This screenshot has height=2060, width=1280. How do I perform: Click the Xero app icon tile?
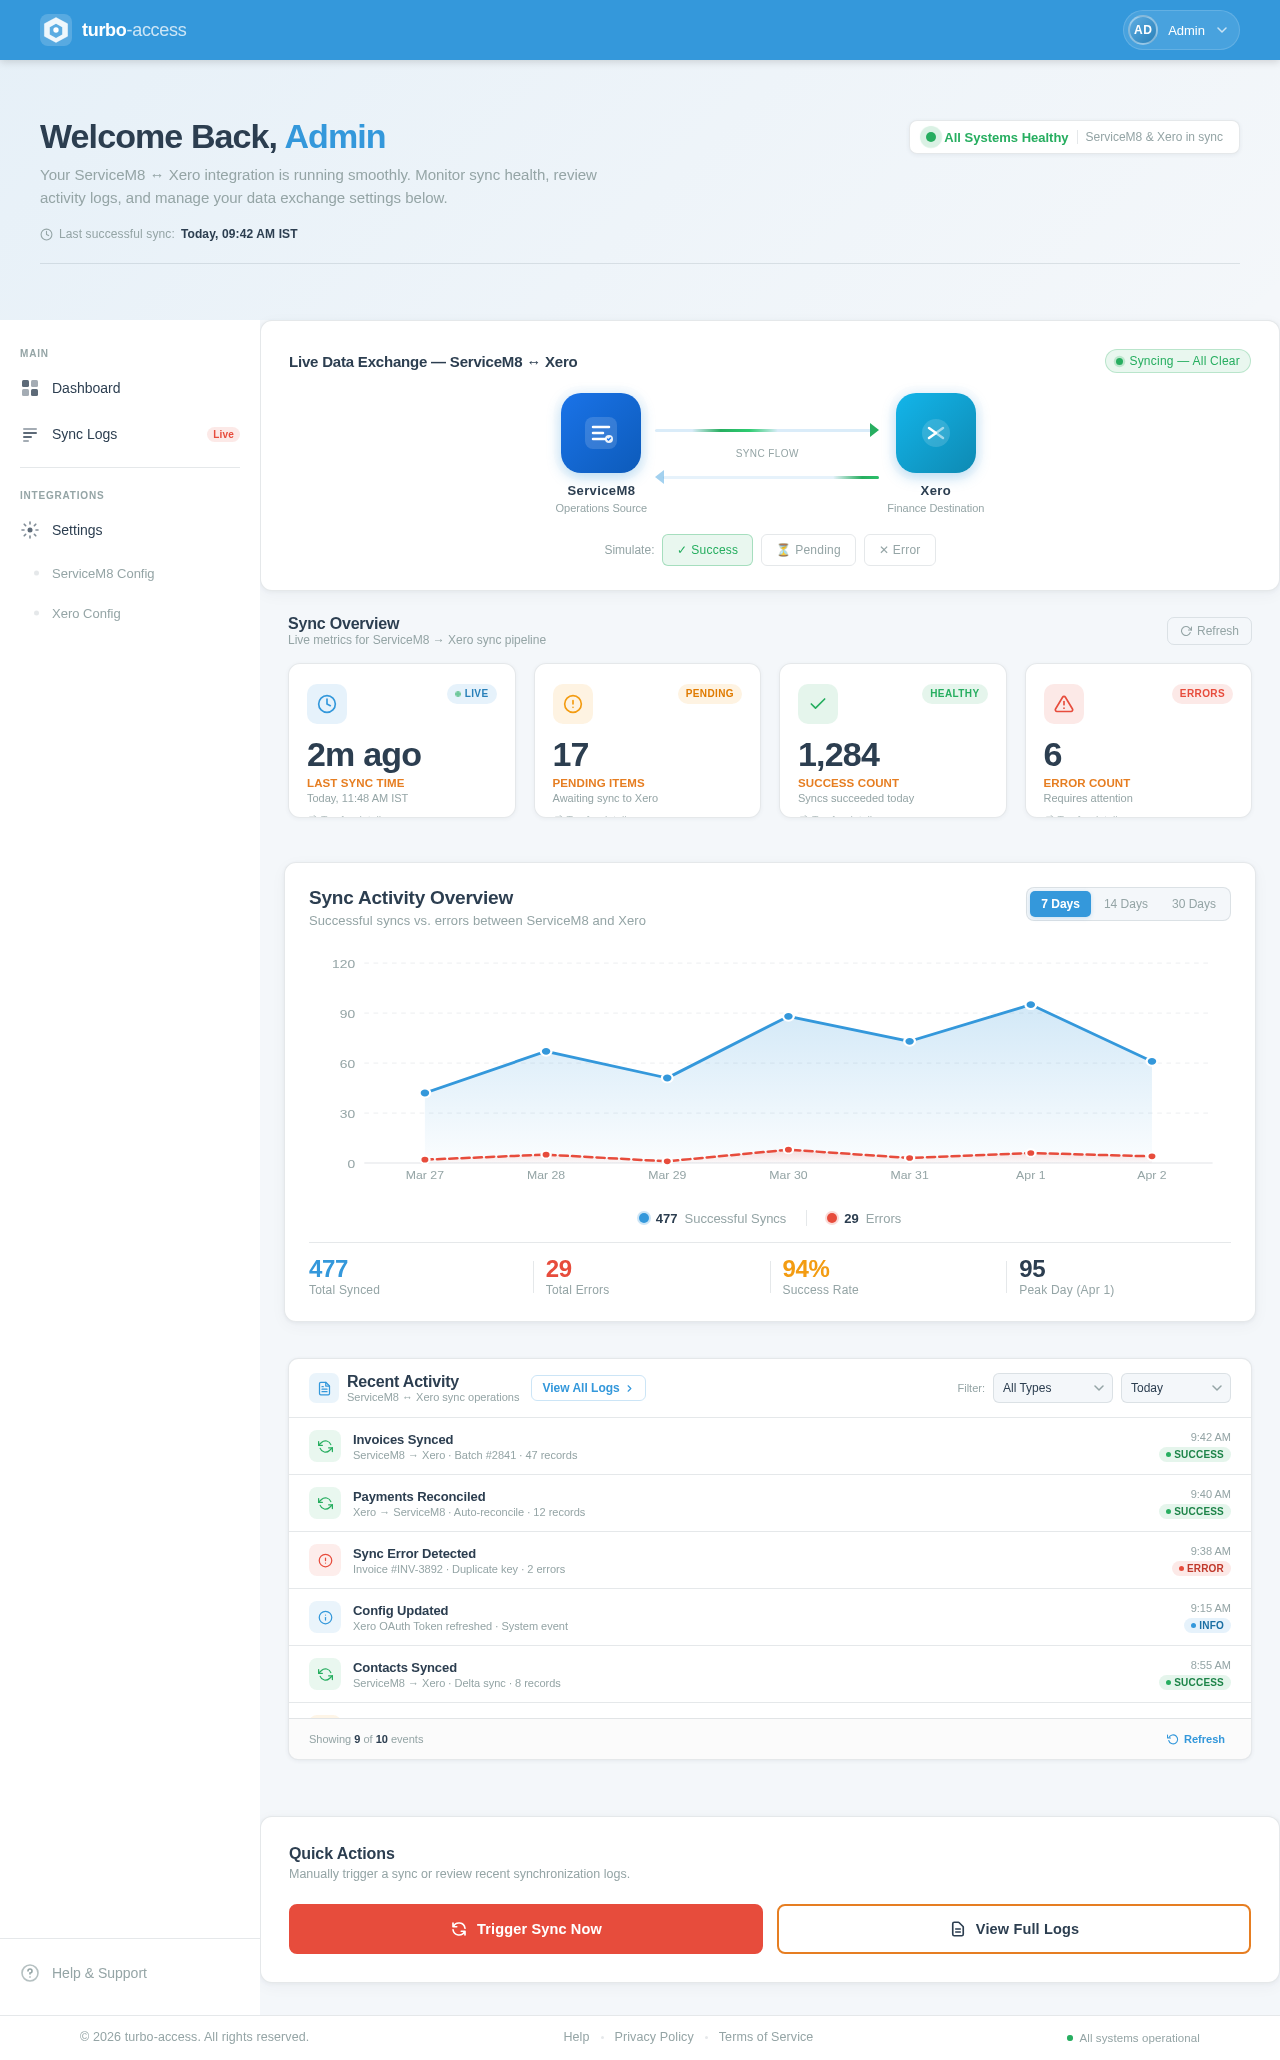pos(936,433)
